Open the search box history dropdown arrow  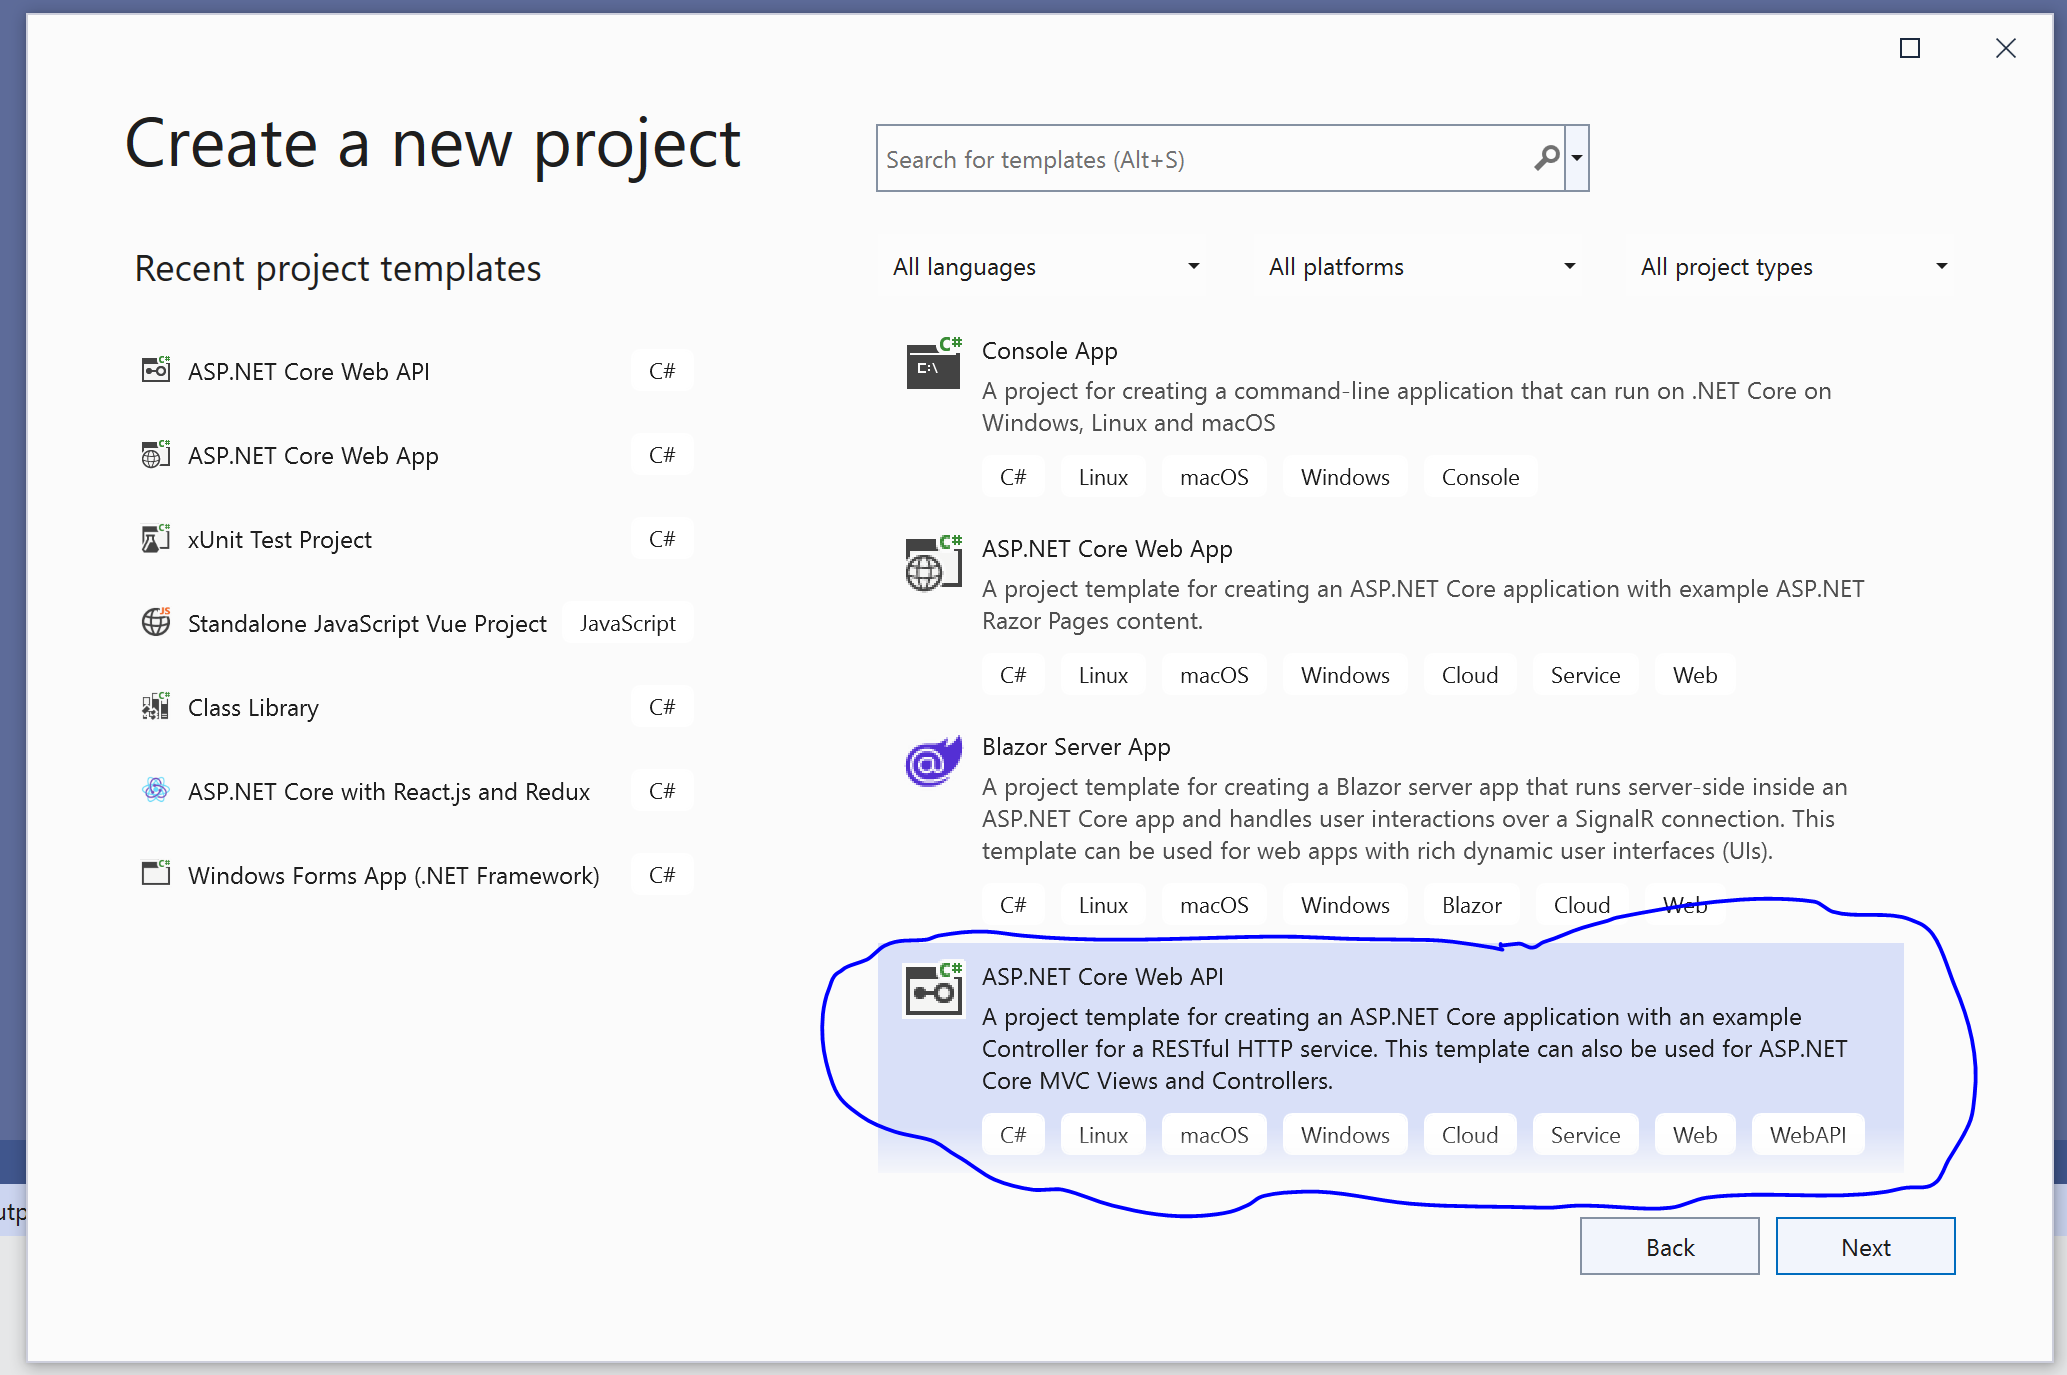[1577, 158]
